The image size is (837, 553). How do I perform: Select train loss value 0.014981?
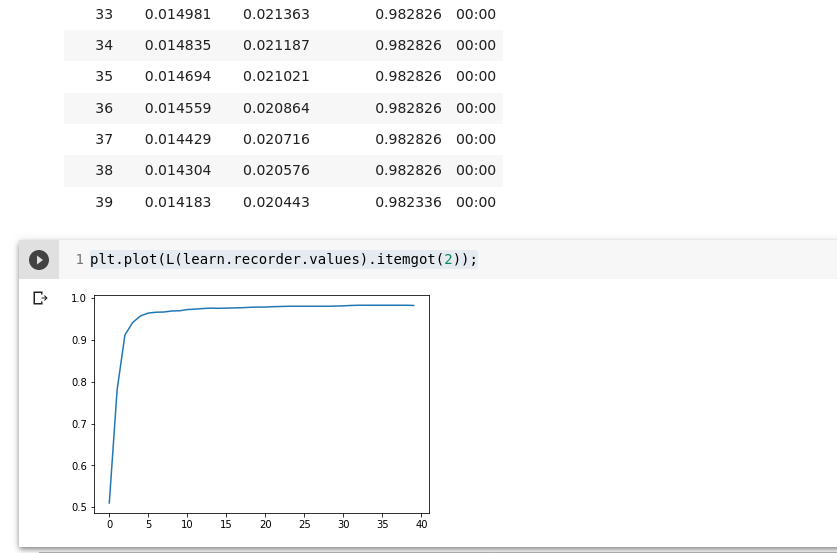click(178, 15)
